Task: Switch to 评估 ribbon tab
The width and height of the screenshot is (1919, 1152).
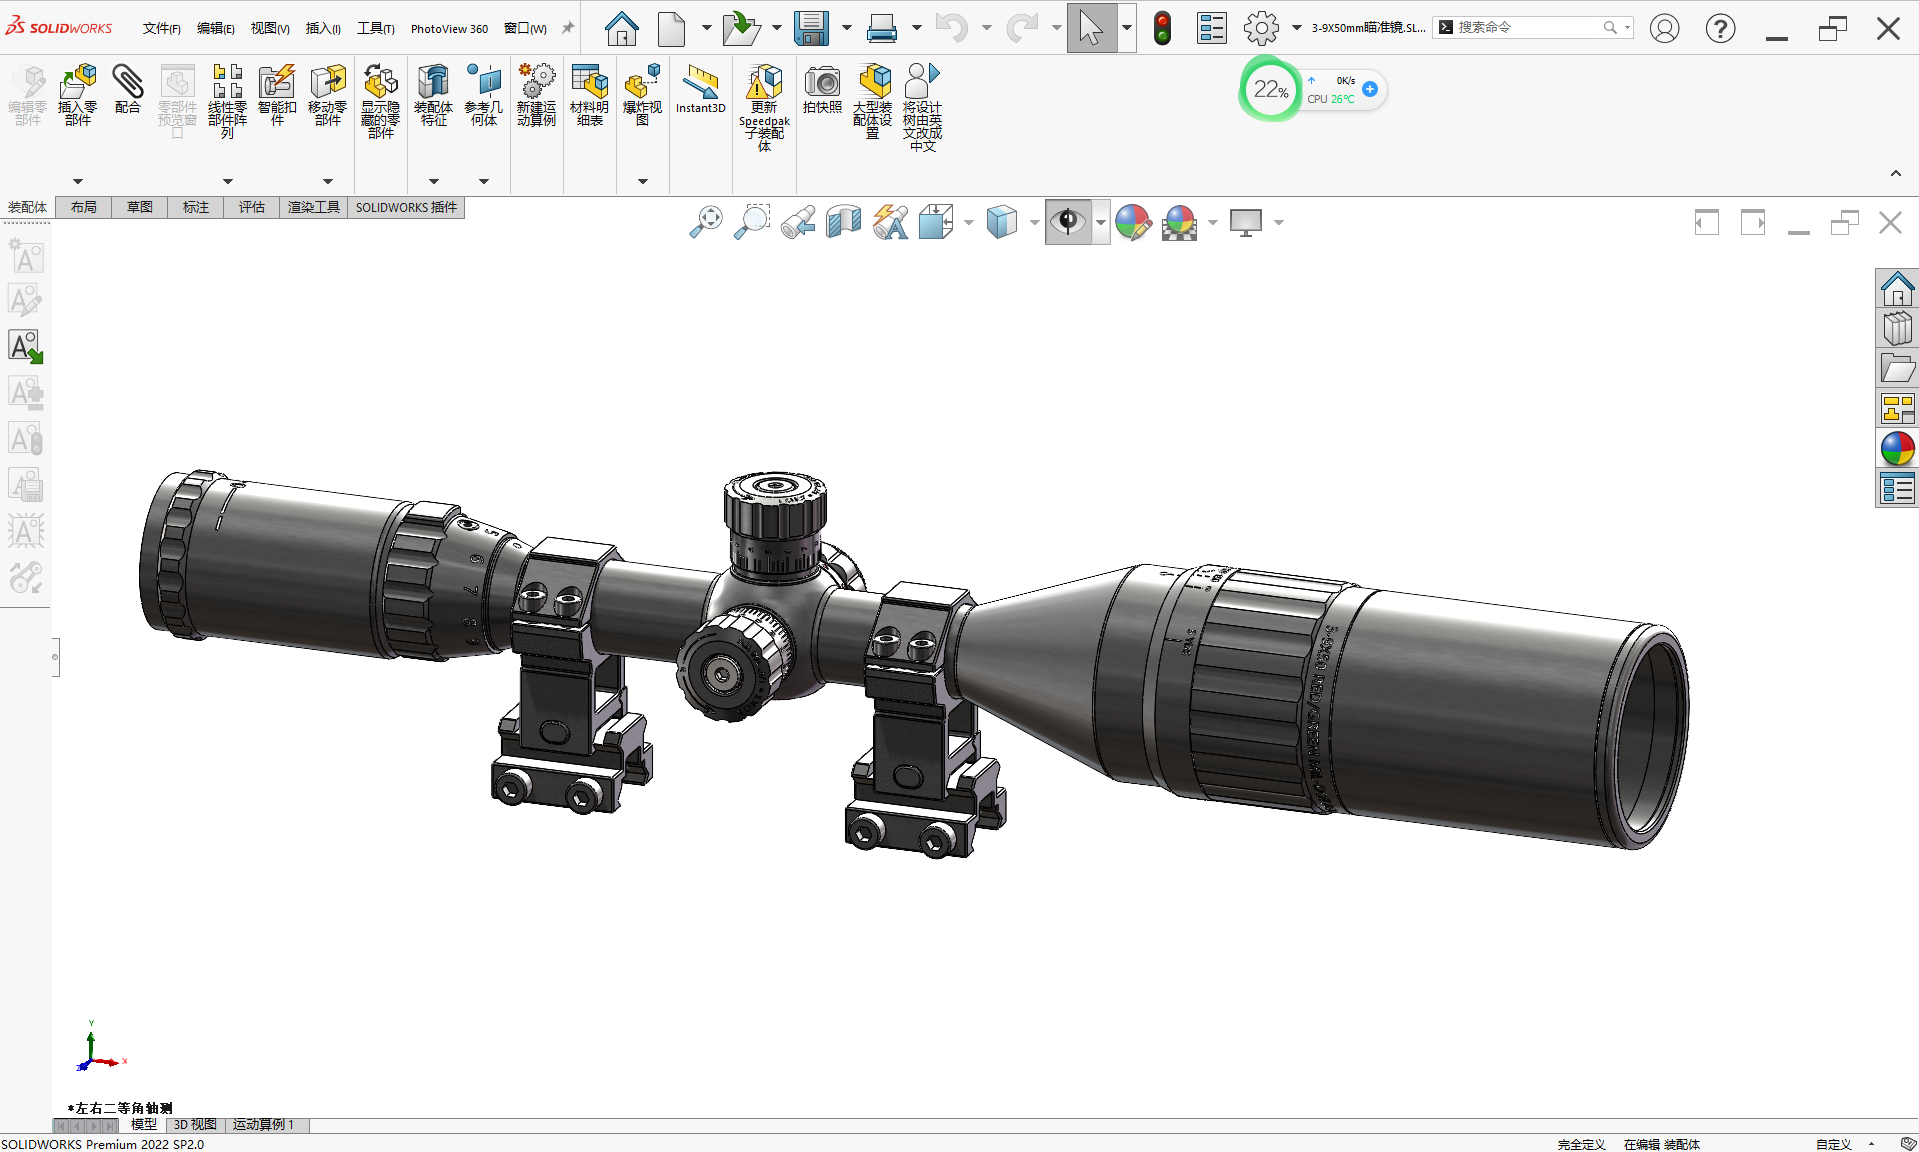Action: click(x=252, y=207)
